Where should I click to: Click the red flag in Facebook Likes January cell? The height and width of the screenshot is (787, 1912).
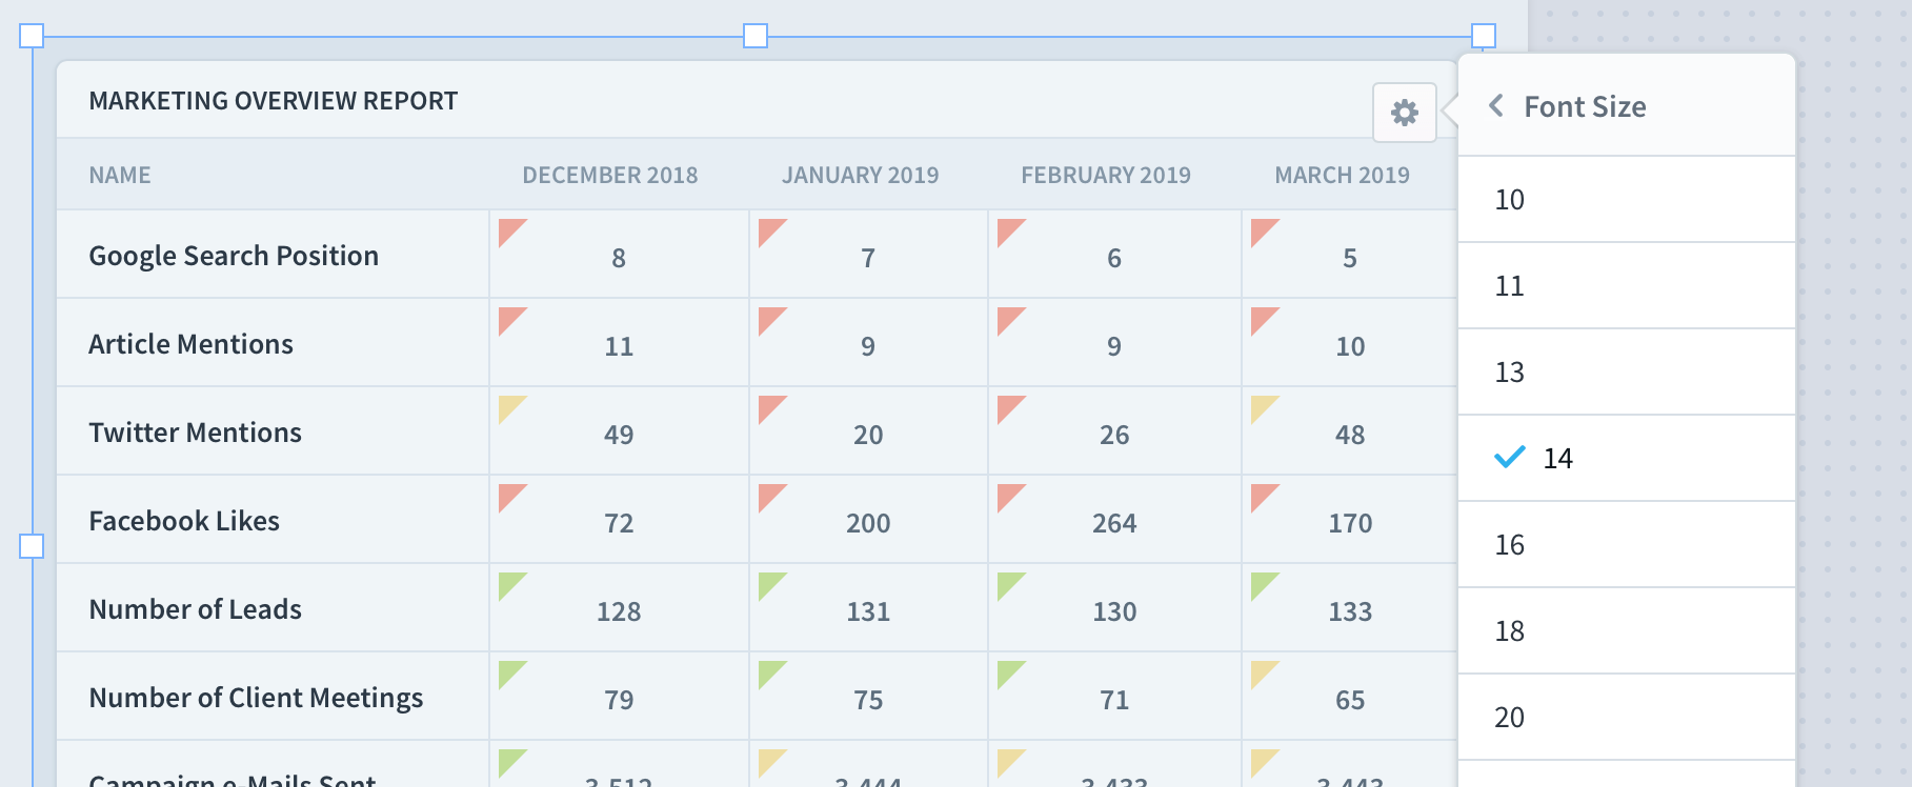[x=770, y=495]
